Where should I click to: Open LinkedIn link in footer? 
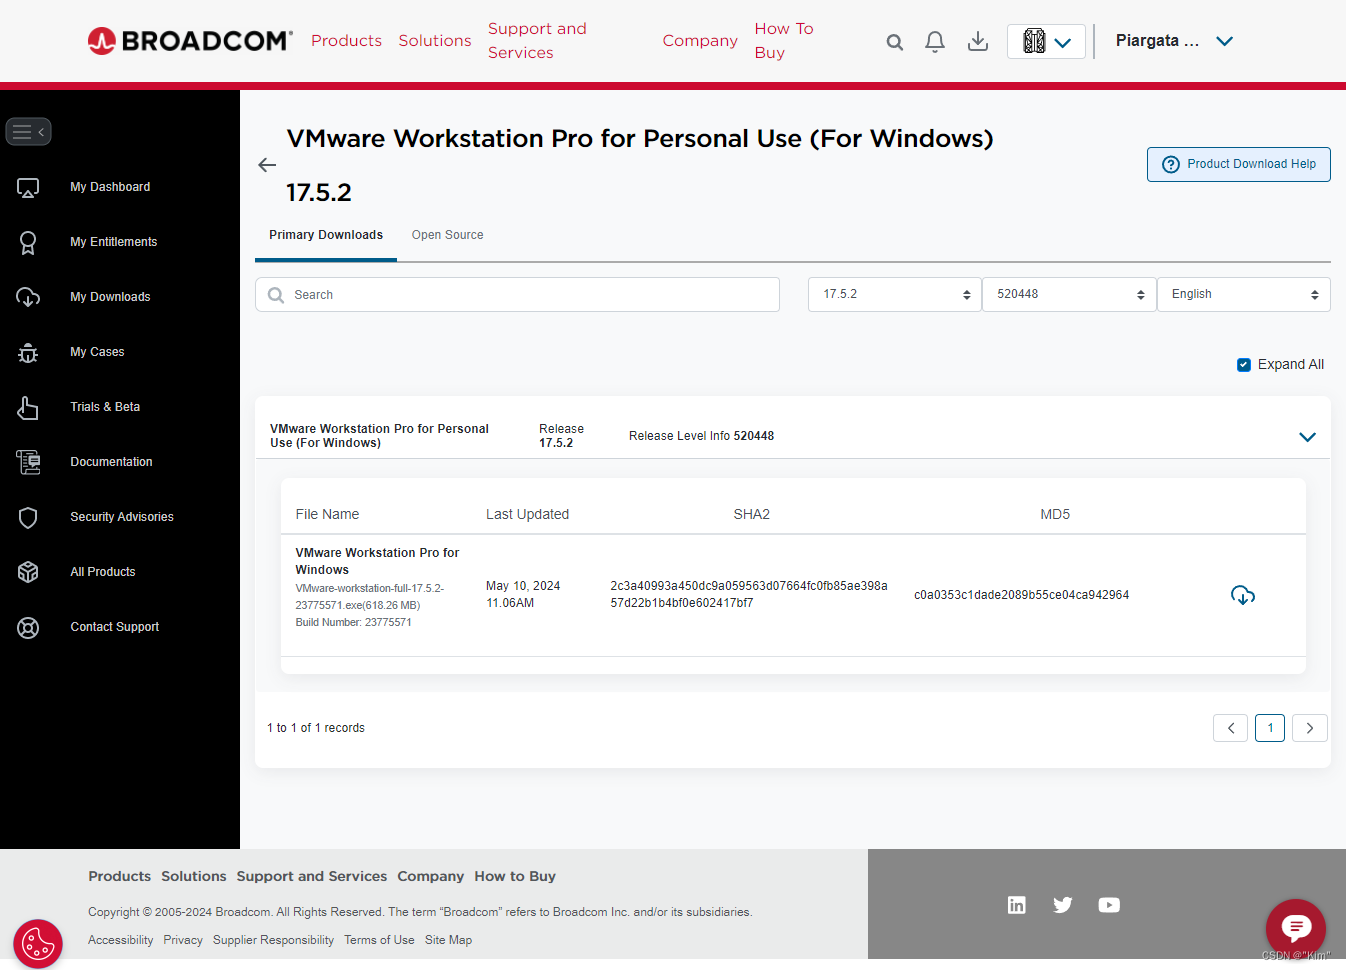tap(1017, 905)
